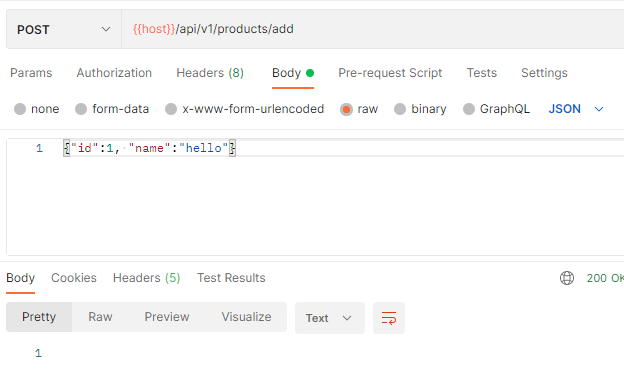Image resolution: width=624 pixels, height=374 pixels.
Task: Click the request URL input field
Action: pyautogui.click(x=372, y=29)
